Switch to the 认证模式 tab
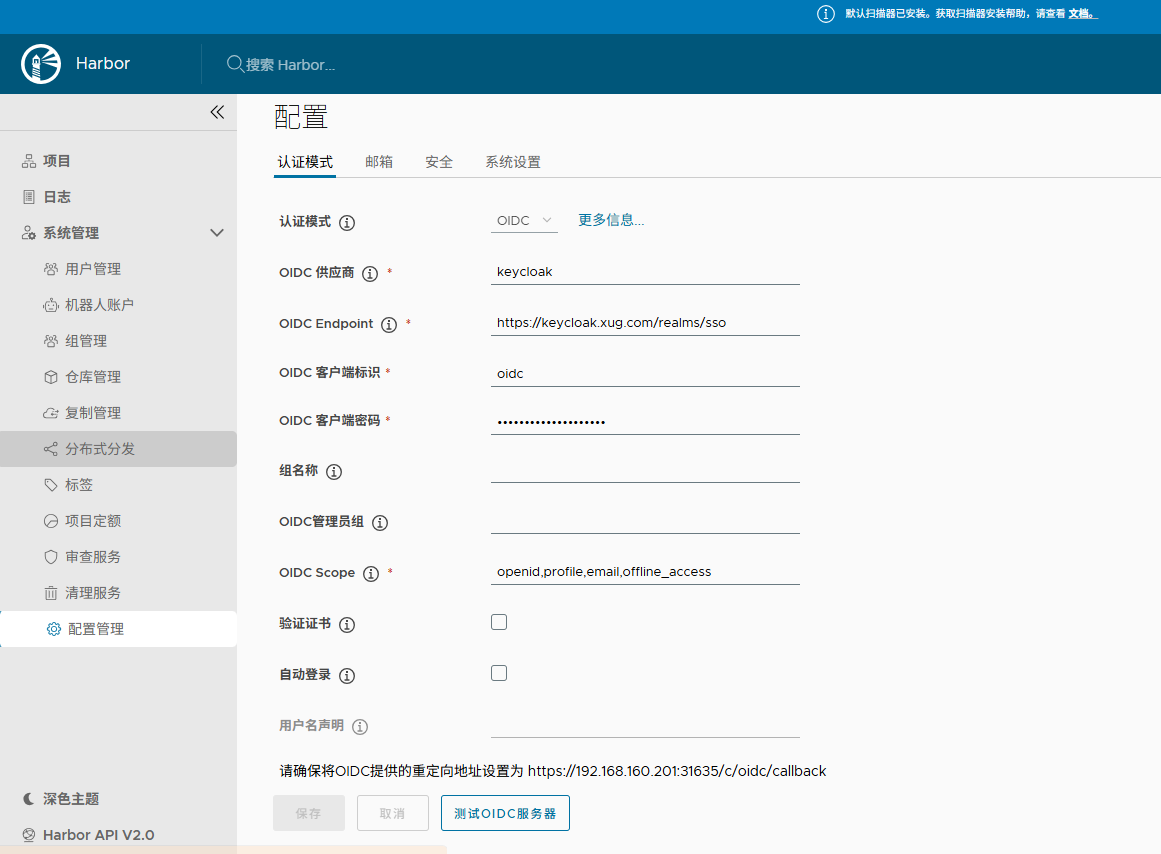Viewport: 1161px width, 854px height. [x=305, y=162]
